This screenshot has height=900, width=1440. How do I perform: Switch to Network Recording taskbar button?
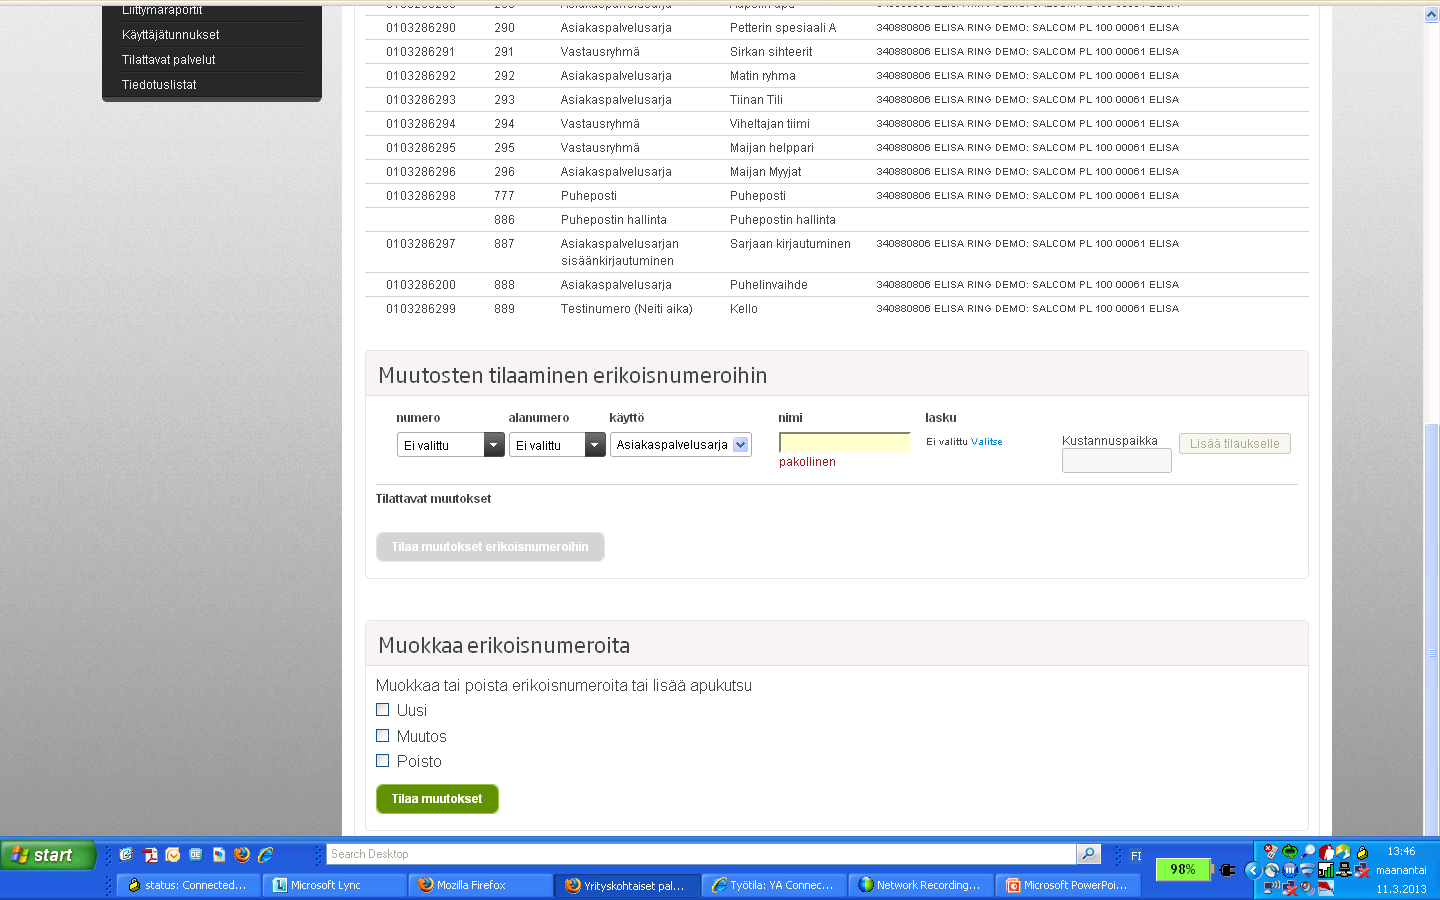(x=920, y=885)
